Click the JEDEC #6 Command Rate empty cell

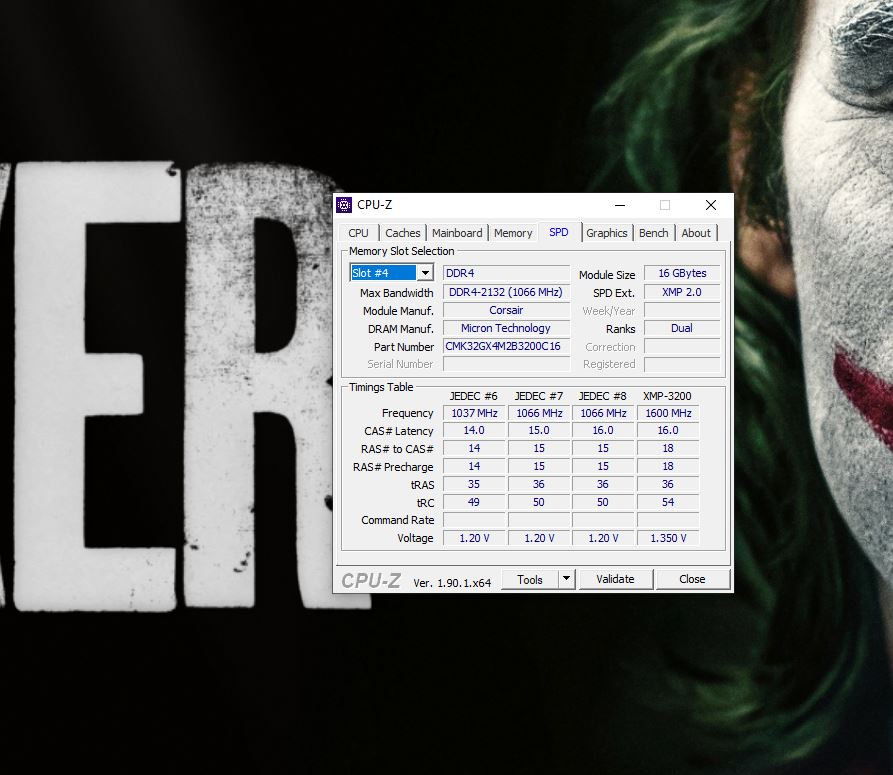[x=474, y=520]
